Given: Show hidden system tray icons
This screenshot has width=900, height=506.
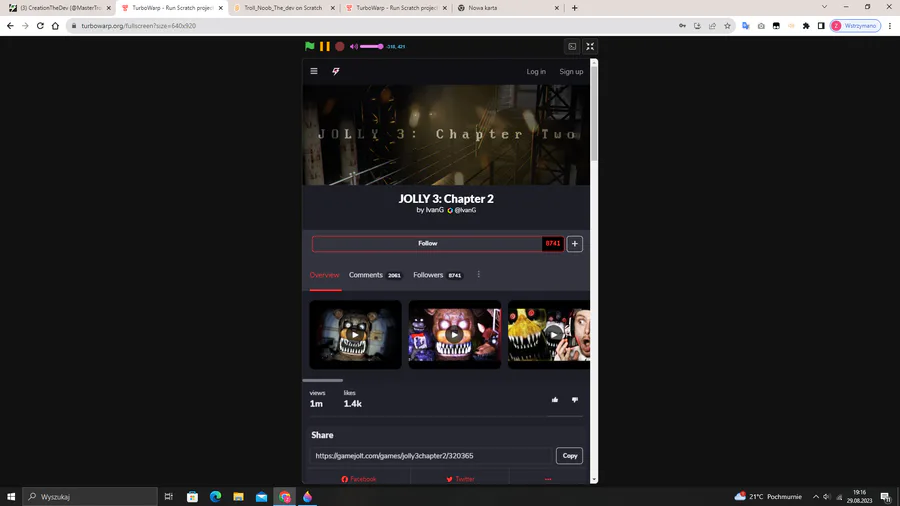Looking at the screenshot, I should coord(816,496).
